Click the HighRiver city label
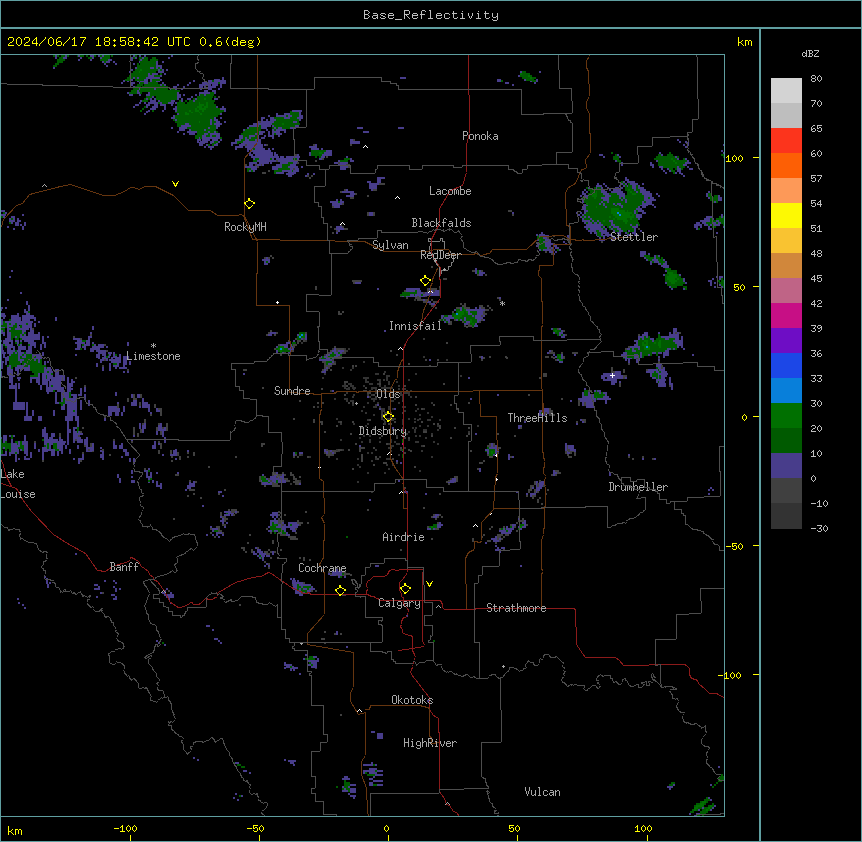The width and height of the screenshot is (862, 842). click(430, 743)
